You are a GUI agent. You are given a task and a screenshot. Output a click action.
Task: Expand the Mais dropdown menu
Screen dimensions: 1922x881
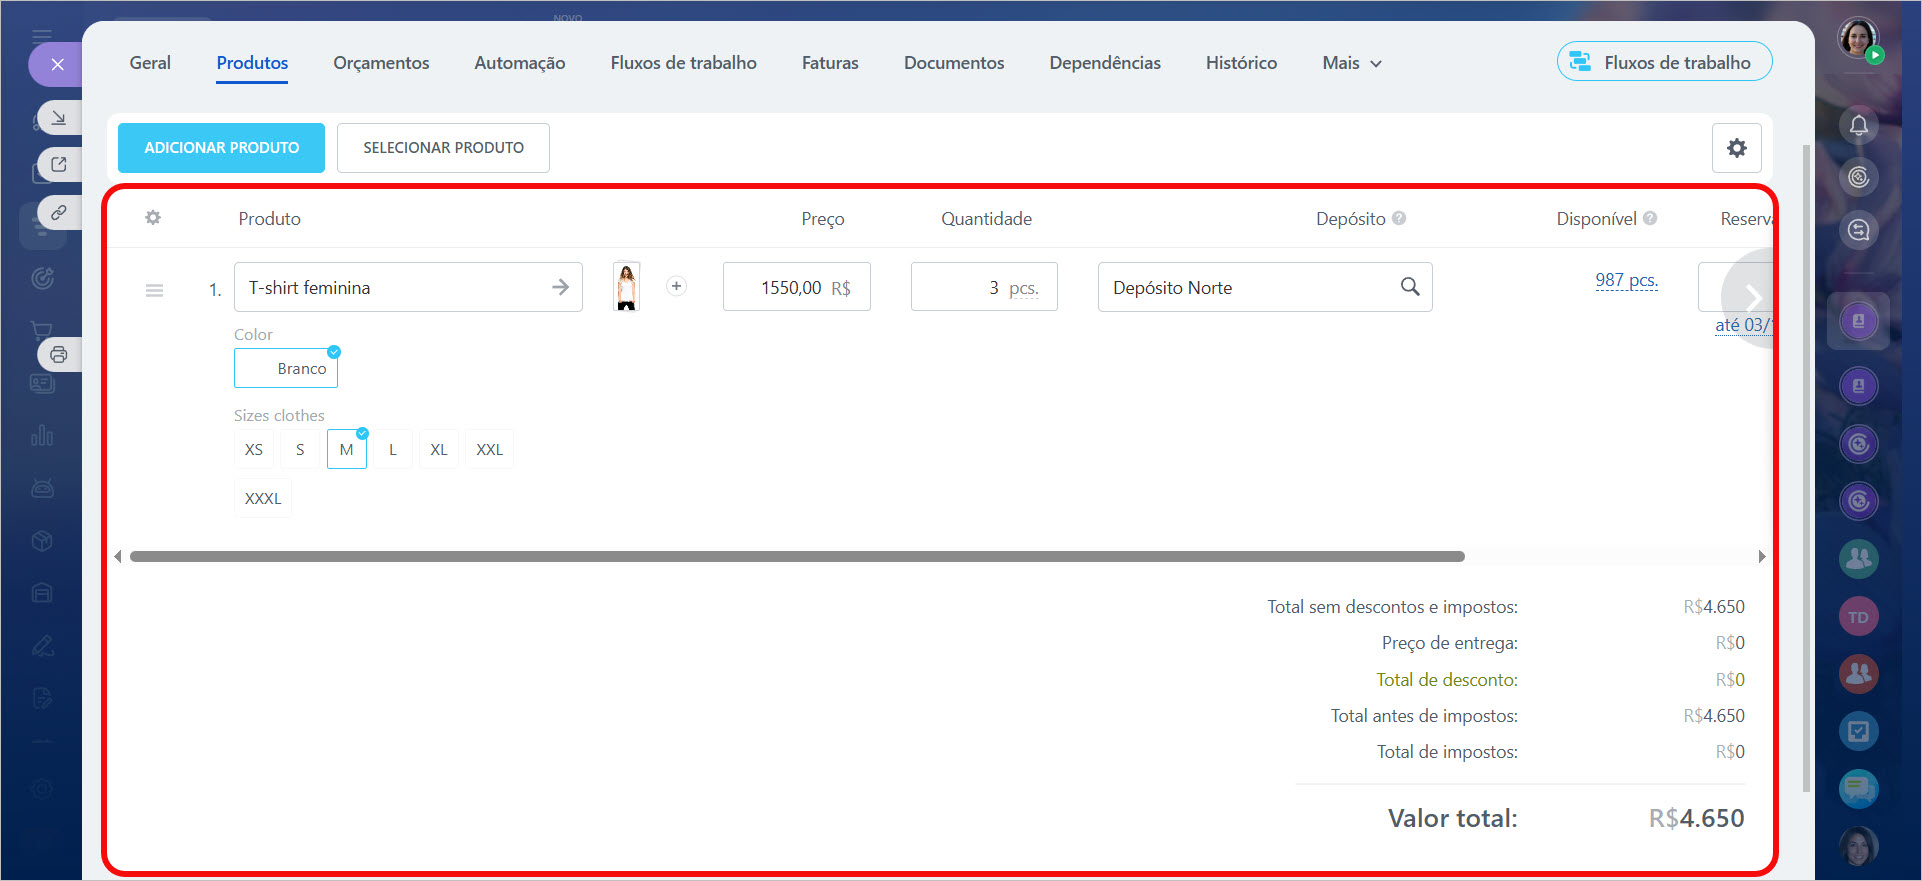(x=1351, y=63)
